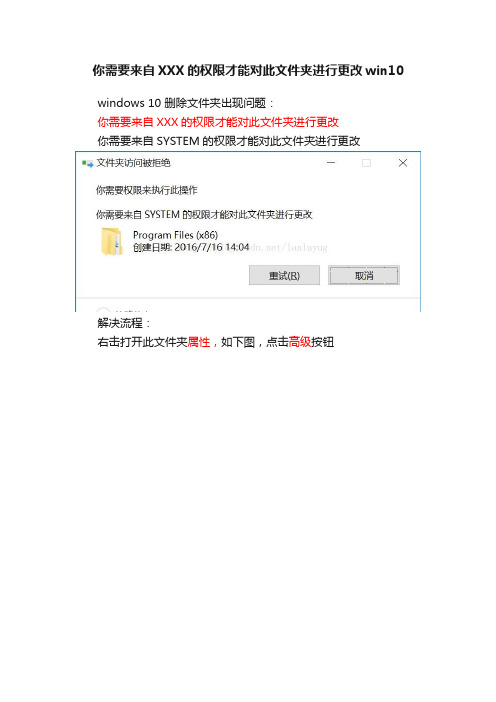Click the greyed-out maximize box in dialog

367,163
